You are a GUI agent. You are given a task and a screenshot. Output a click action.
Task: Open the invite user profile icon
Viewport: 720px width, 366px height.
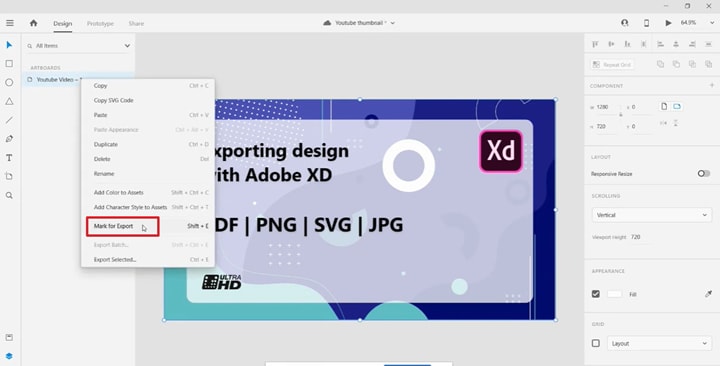(624, 23)
